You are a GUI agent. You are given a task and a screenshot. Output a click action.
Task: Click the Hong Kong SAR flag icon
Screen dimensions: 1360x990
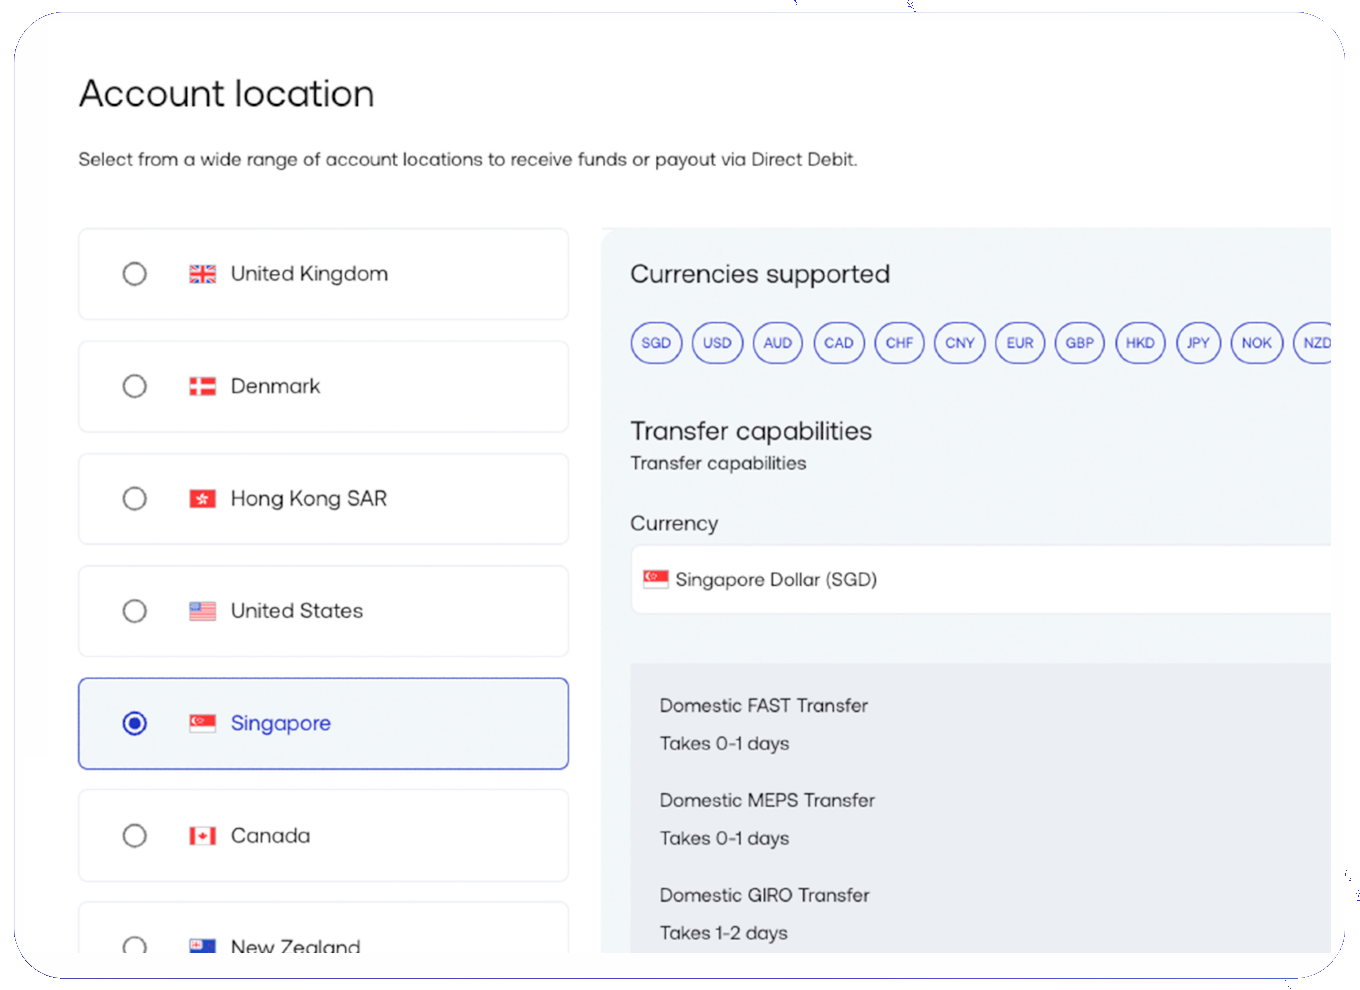pyautogui.click(x=202, y=499)
